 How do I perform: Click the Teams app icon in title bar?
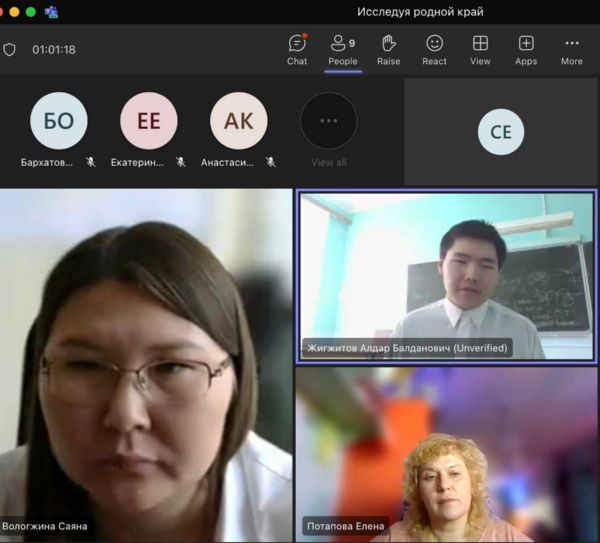click(x=51, y=12)
